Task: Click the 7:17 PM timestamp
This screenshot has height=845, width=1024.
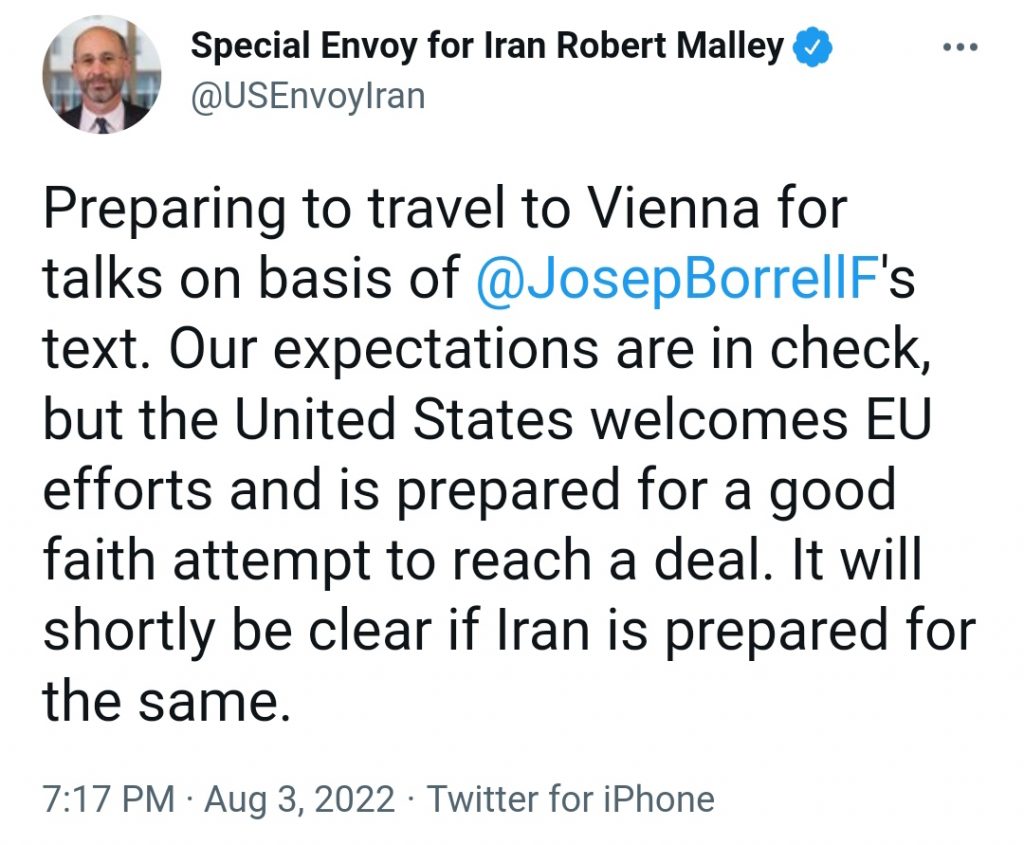Action: (x=109, y=799)
